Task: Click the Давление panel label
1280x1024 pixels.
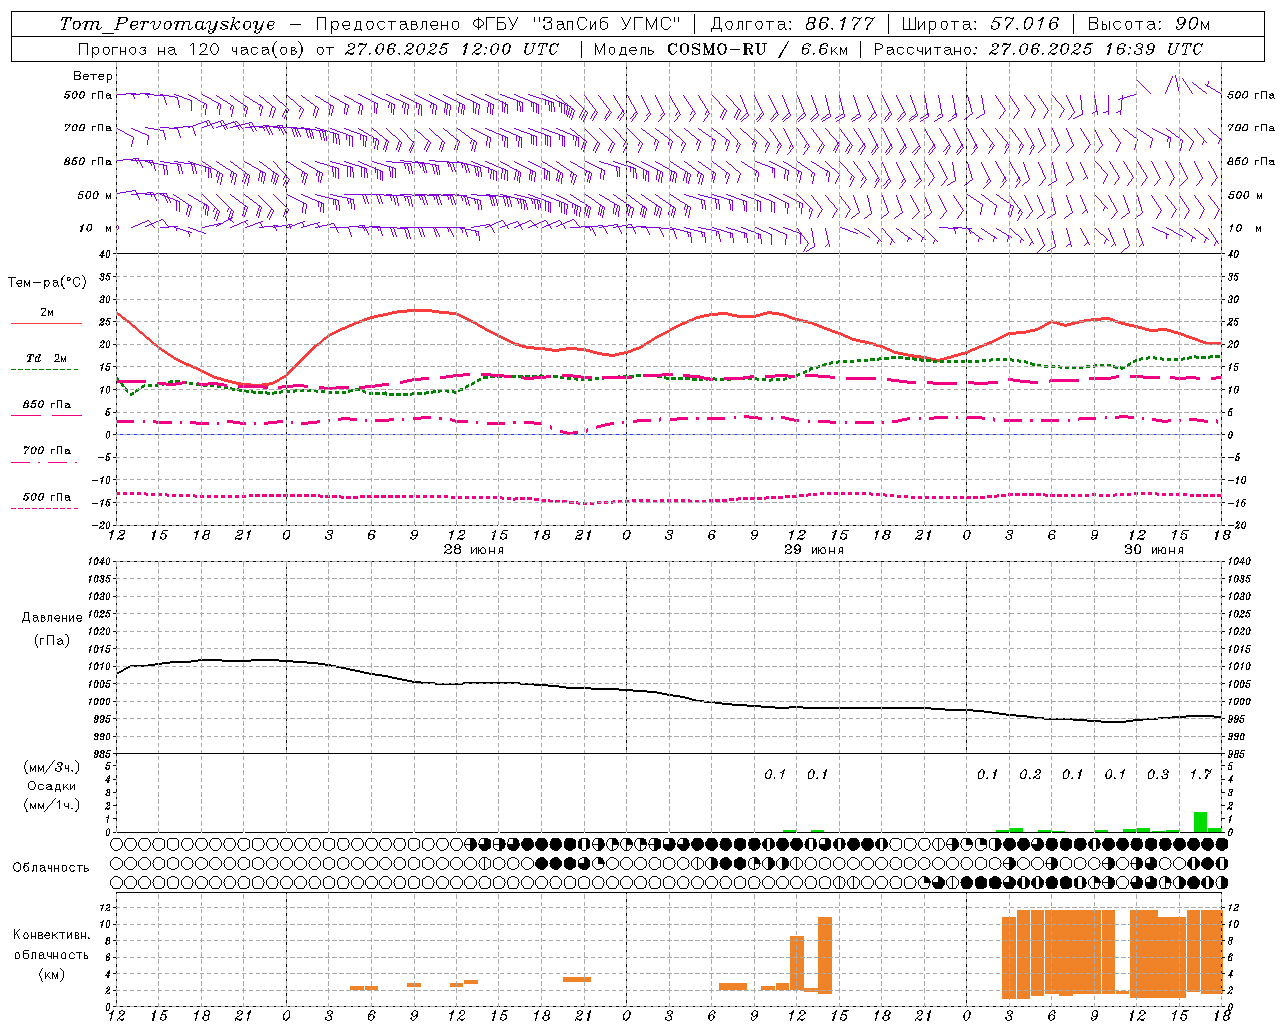Action: tap(52, 618)
